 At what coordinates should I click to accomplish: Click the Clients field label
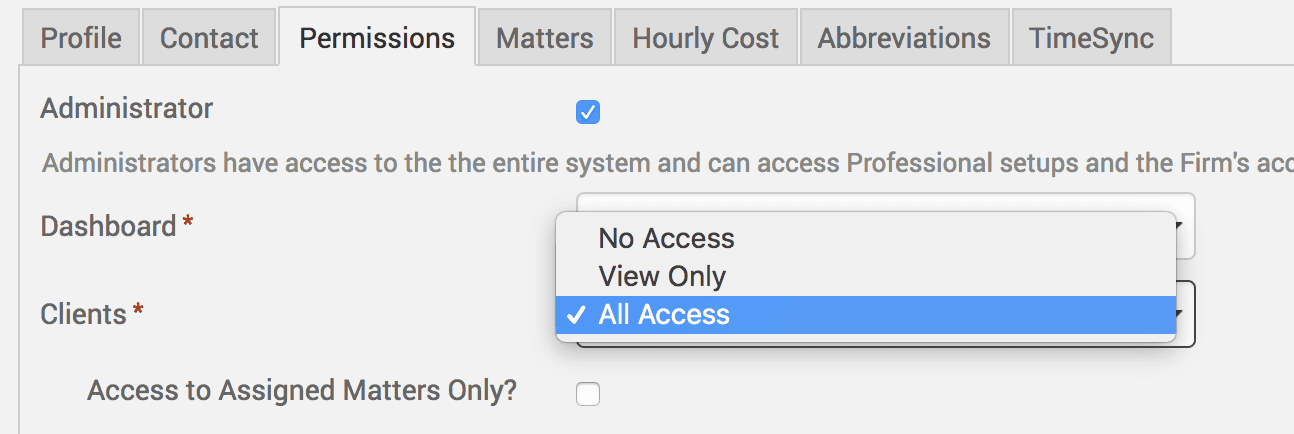(x=83, y=315)
